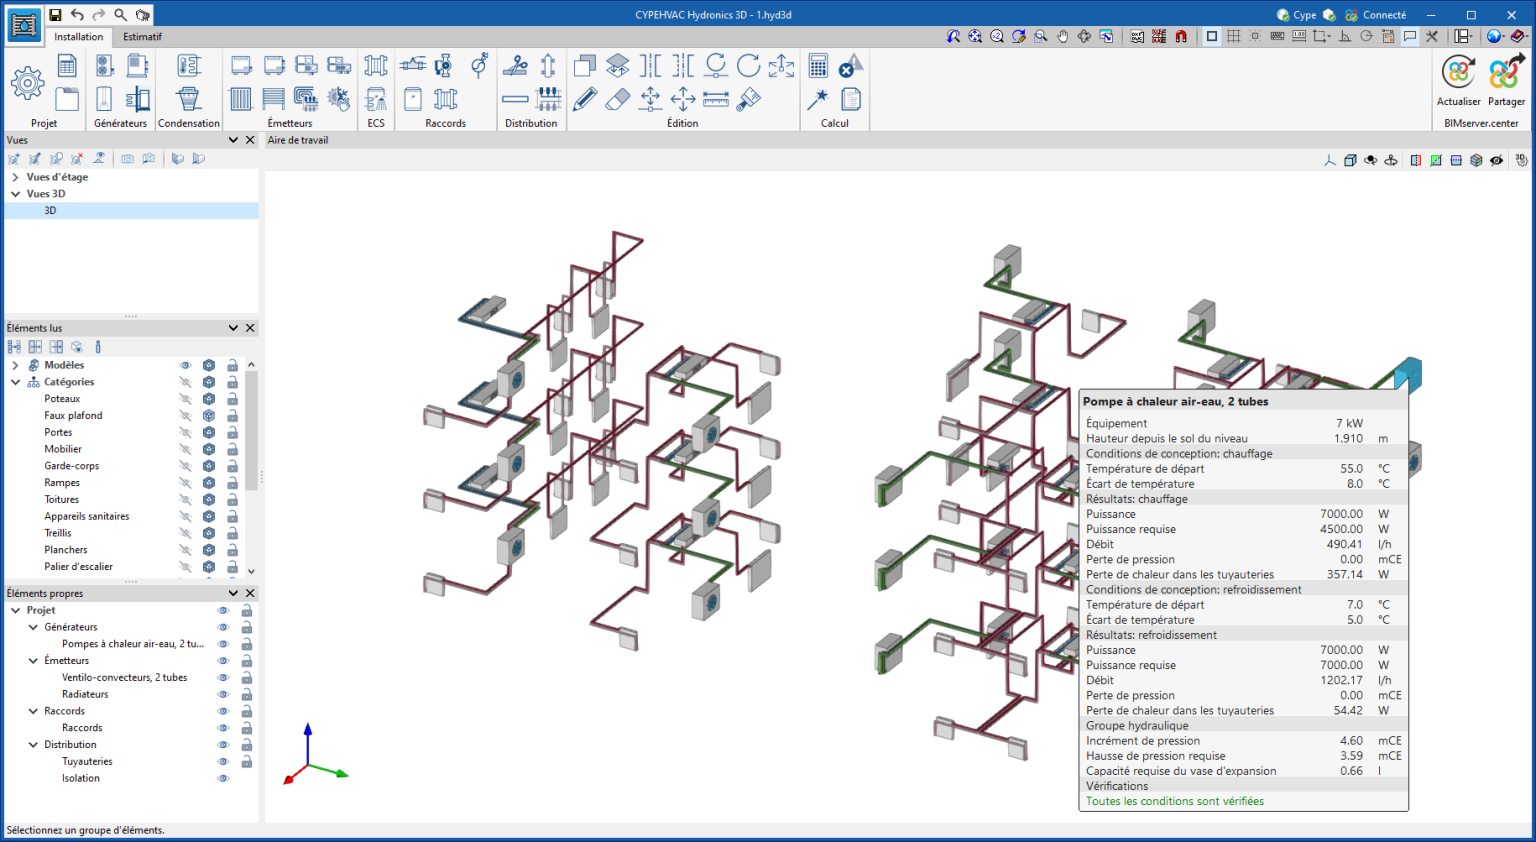The width and height of the screenshot is (1536, 842).
Task: Open the Installation tab
Action: 78,37
